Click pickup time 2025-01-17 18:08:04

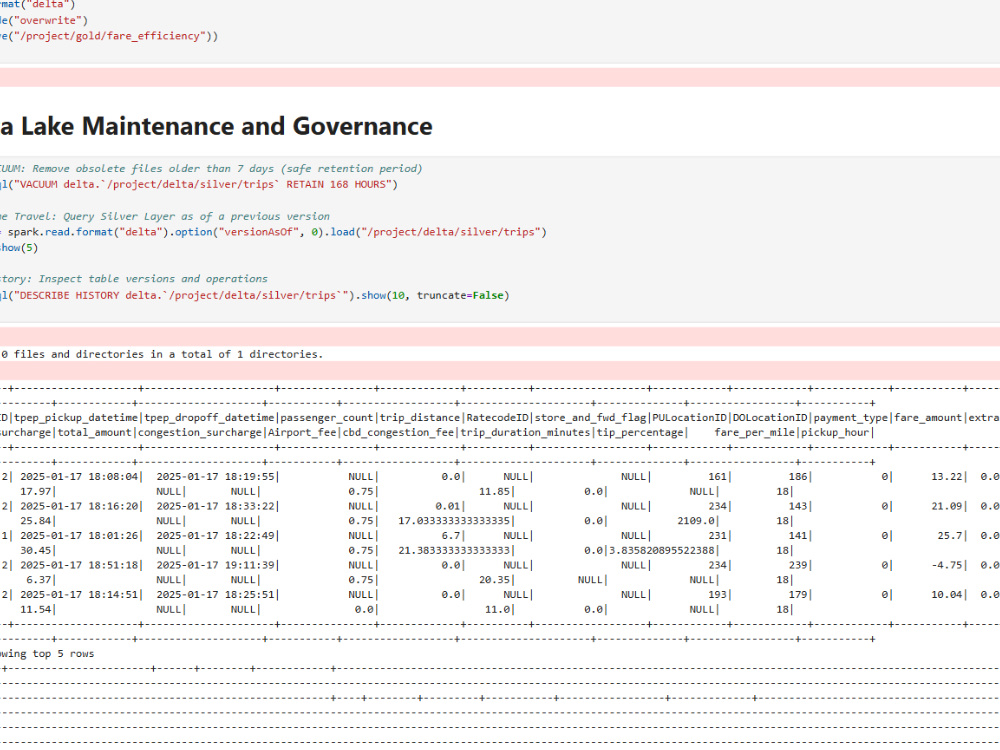tap(80, 476)
